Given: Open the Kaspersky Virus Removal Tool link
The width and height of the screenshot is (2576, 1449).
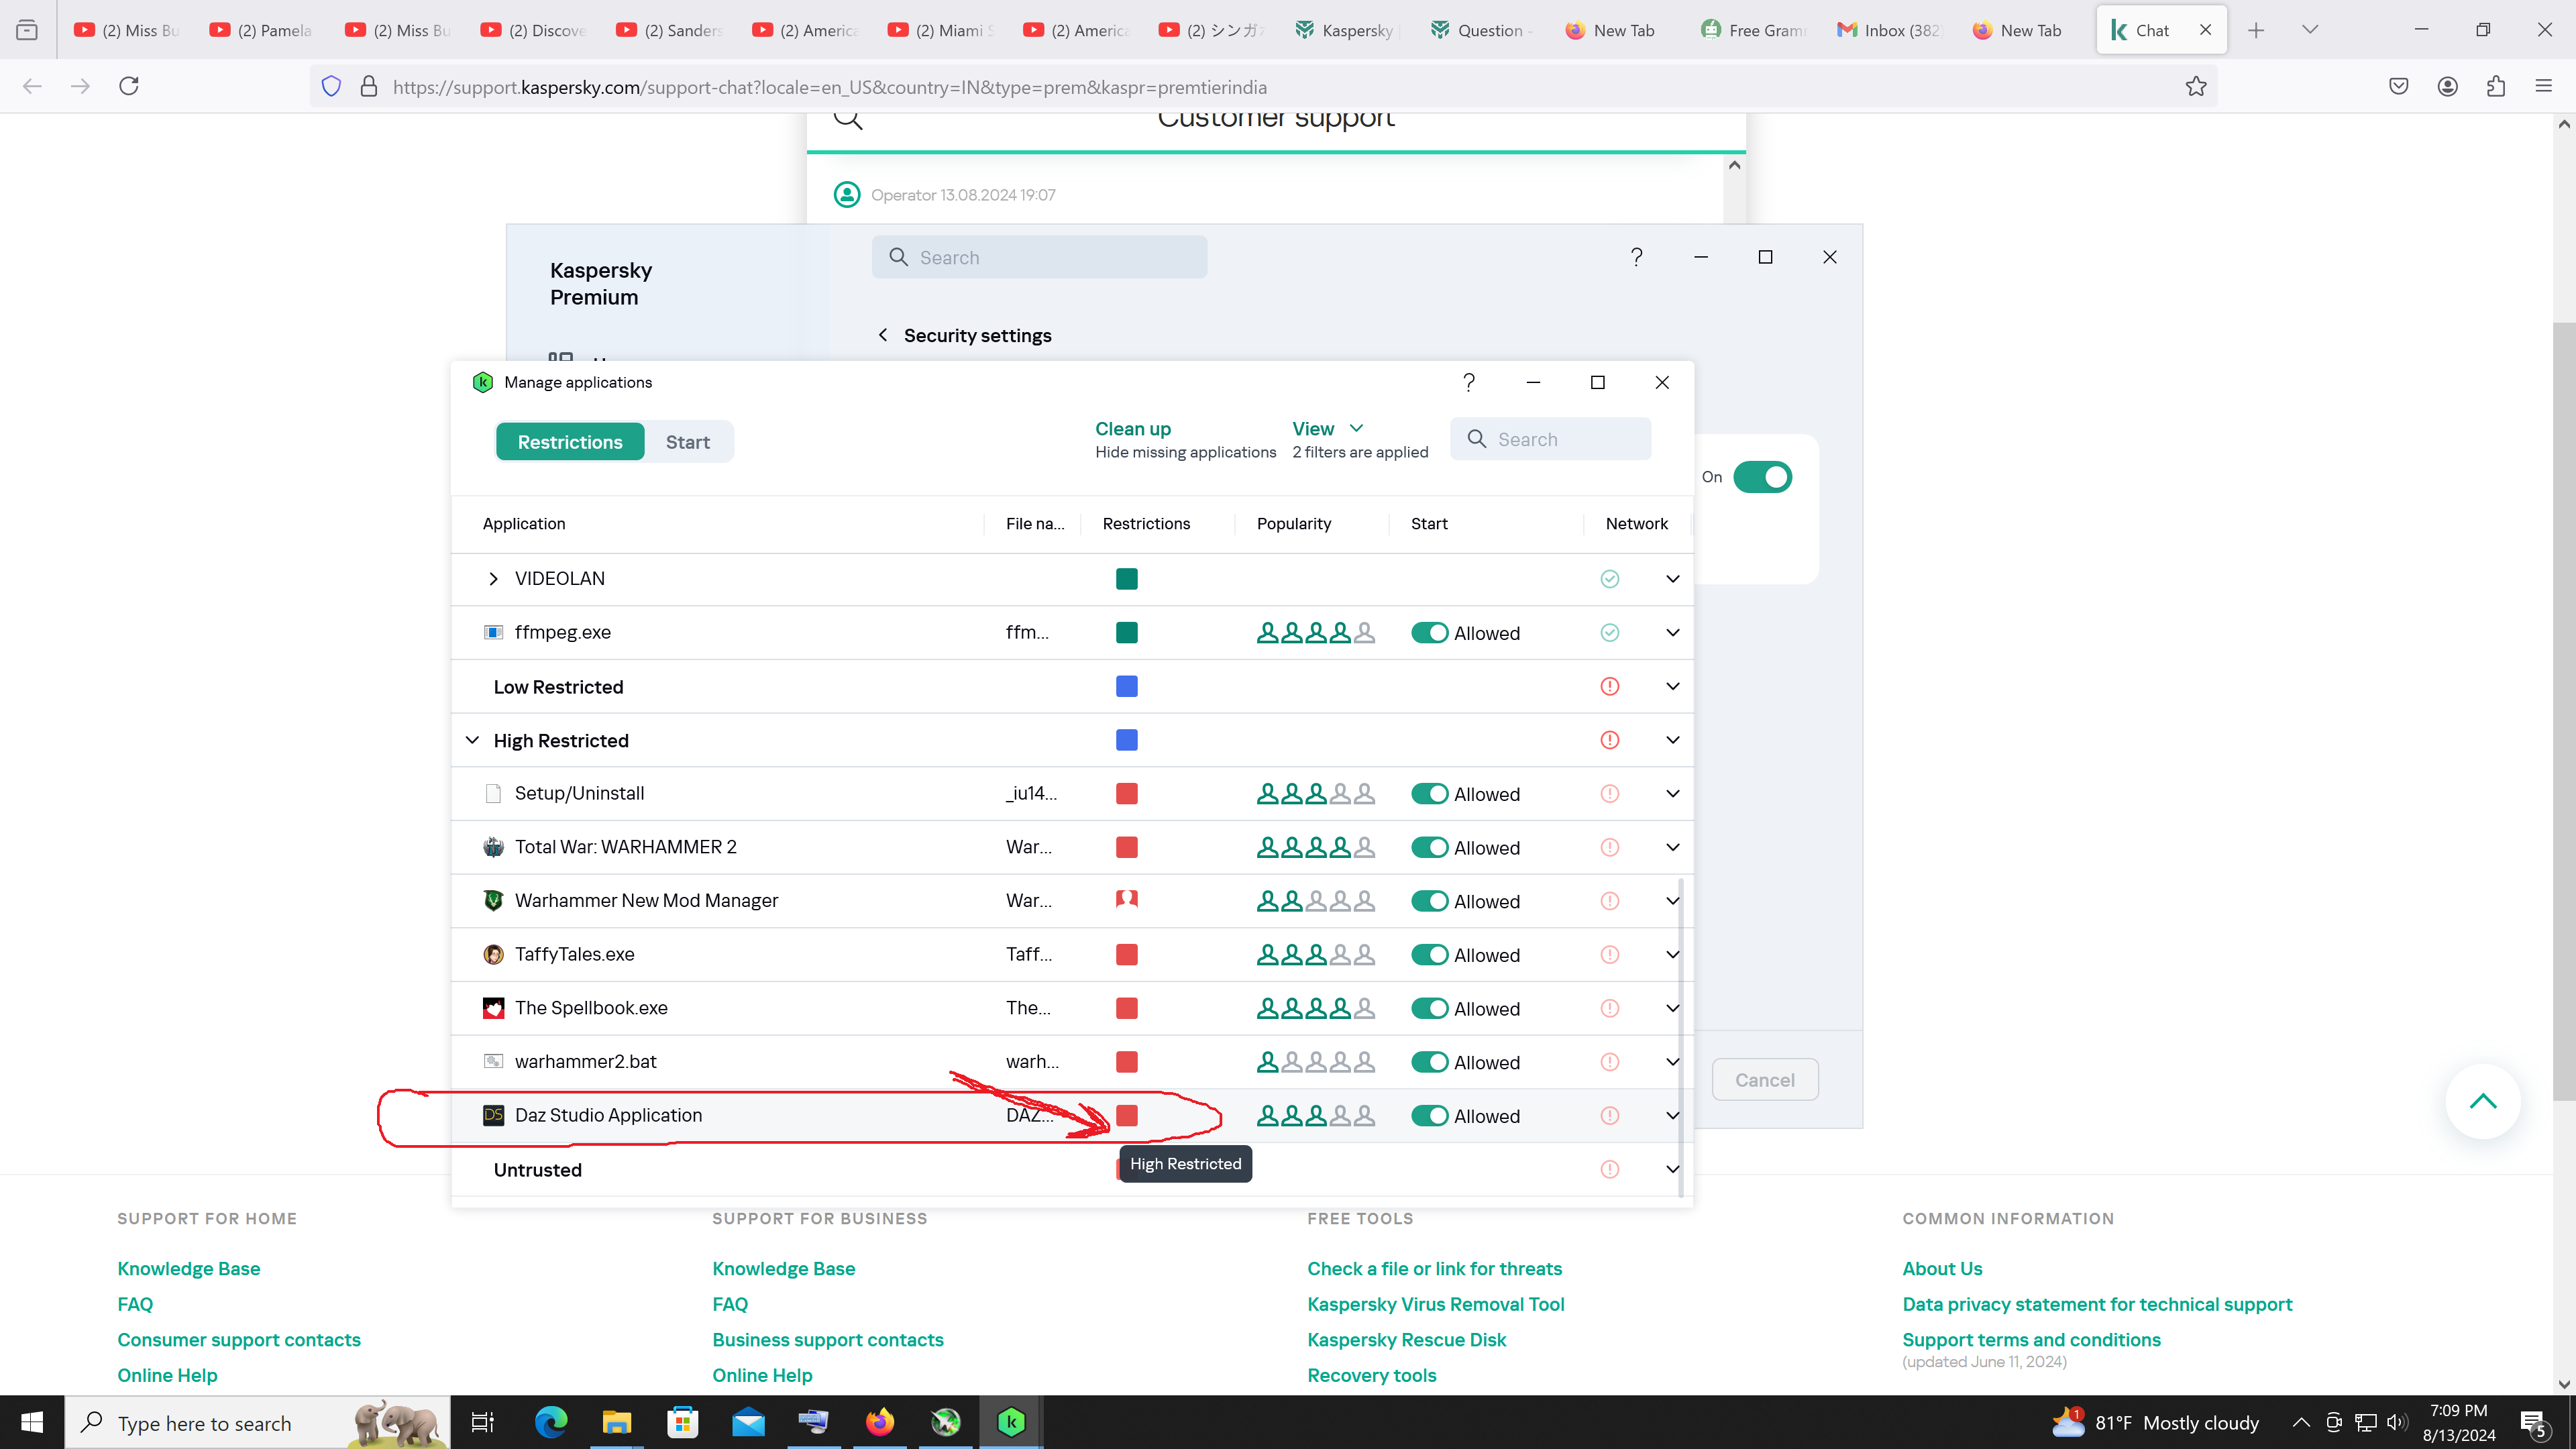Looking at the screenshot, I should click(1435, 1304).
